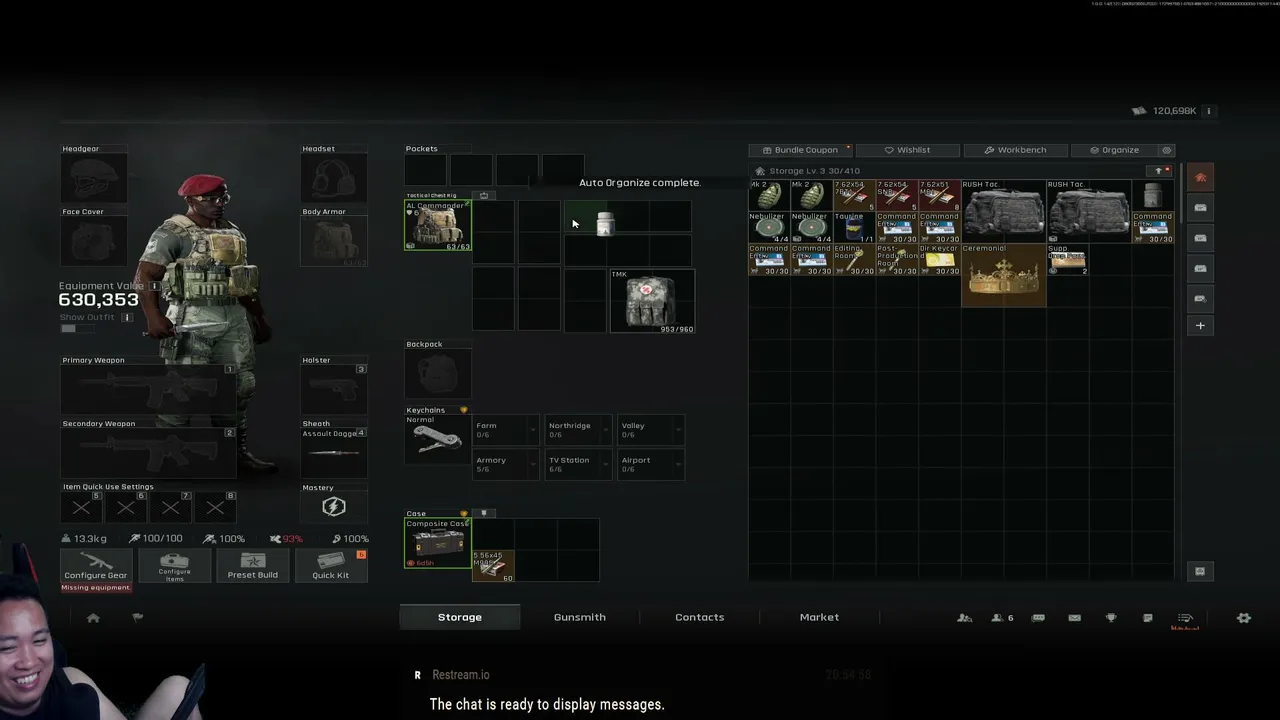Screen dimensions: 1280x720
Task: Select the Editing Room key in storage
Action: 854,259
